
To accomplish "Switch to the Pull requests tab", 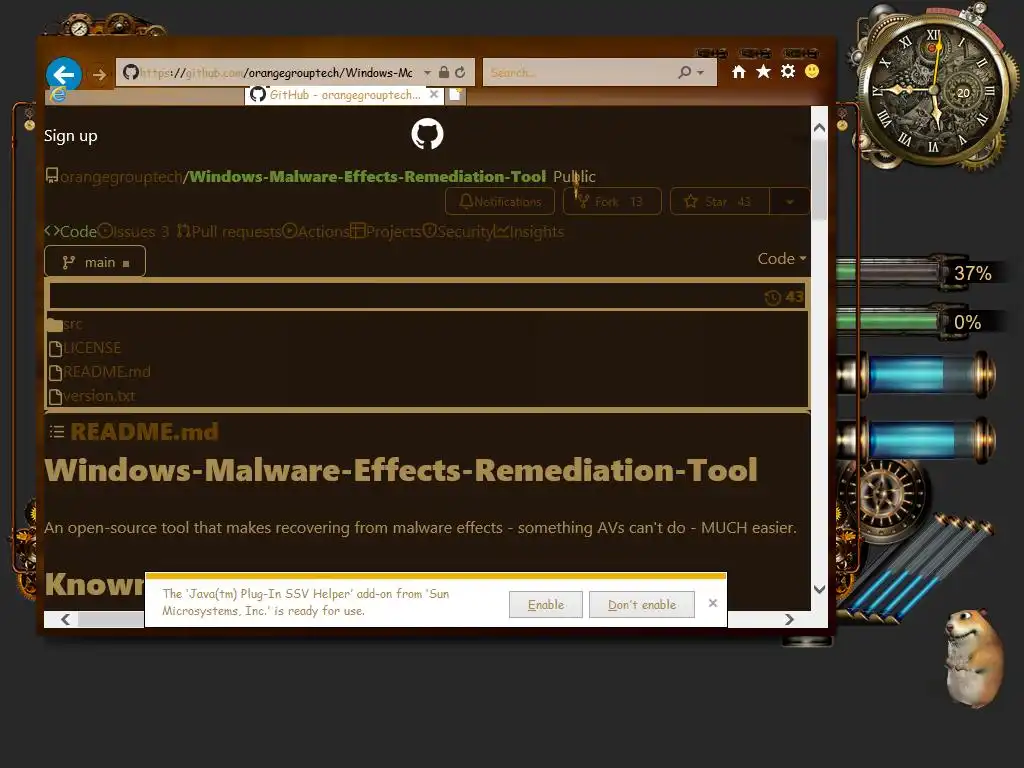I will point(229,231).
